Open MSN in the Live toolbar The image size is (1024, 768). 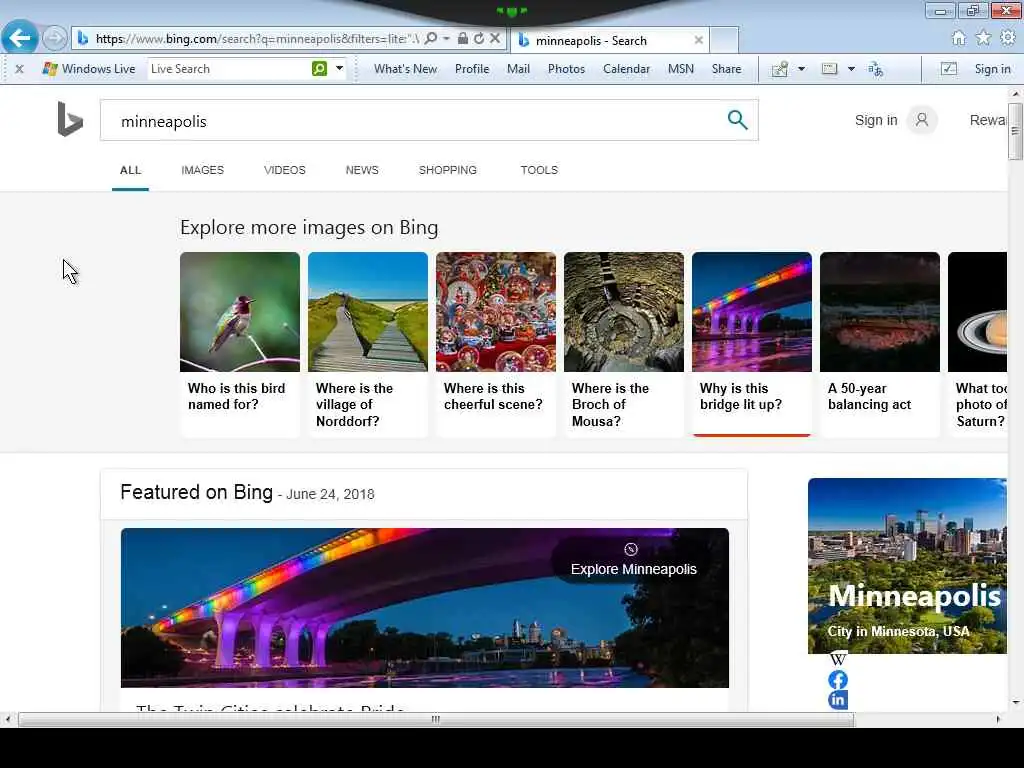coord(680,69)
